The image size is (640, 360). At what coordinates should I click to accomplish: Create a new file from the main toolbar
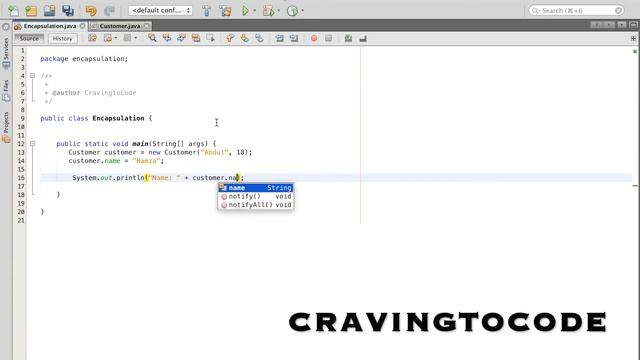[x=13, y=11]
